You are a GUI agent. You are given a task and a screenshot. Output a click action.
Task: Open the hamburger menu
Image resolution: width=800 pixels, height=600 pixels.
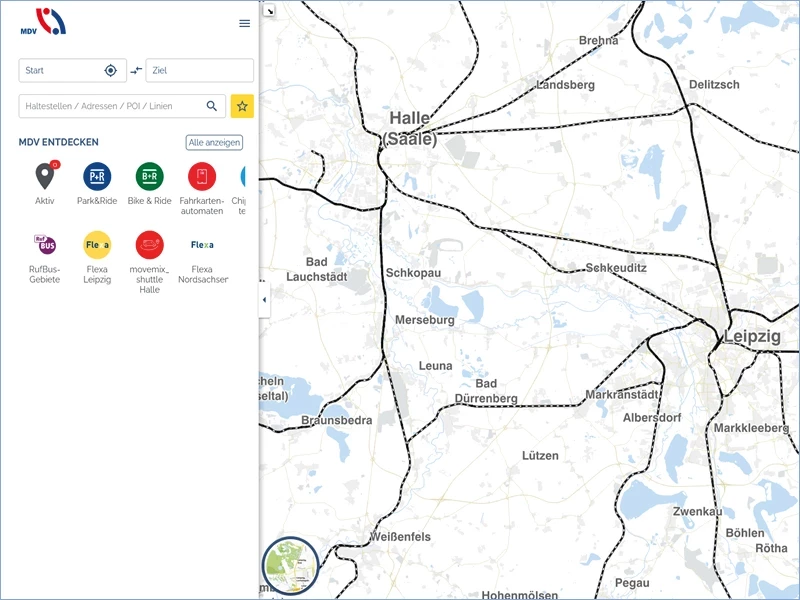pos(245,23)
